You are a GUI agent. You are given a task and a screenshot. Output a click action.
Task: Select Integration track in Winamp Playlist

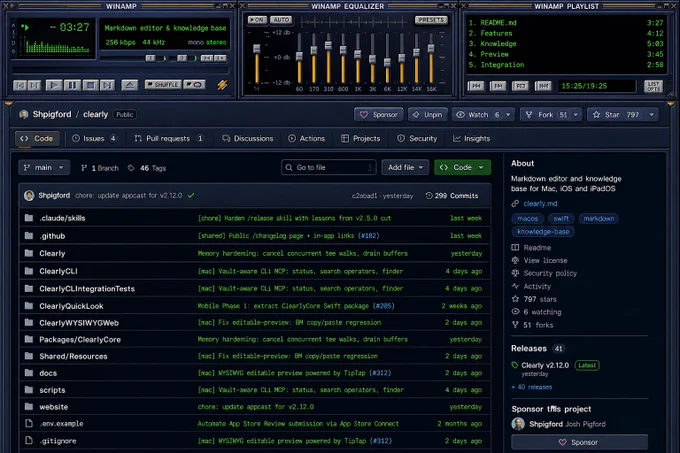pyautogui.click(x=566, y=65)
